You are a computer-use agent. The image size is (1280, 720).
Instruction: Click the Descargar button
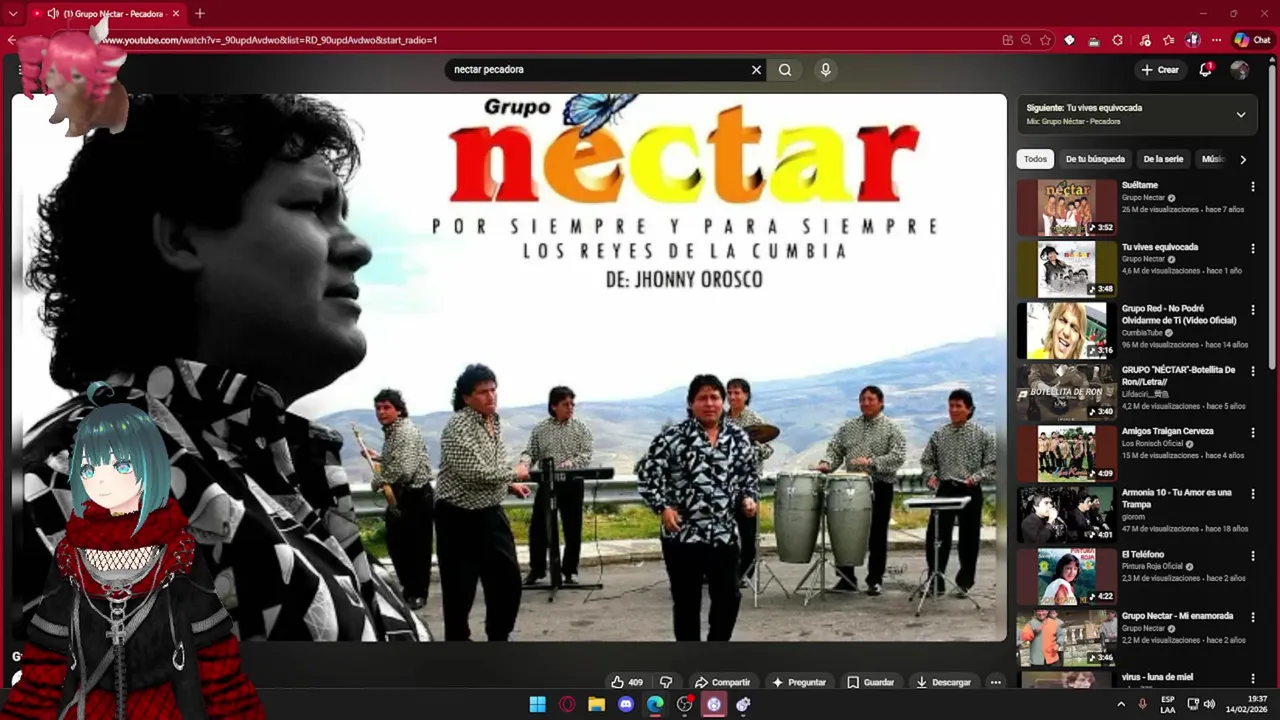943,682
